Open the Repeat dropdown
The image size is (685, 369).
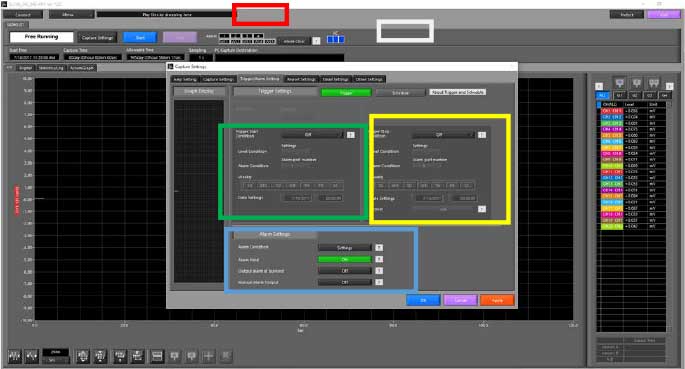coord(443,209)
